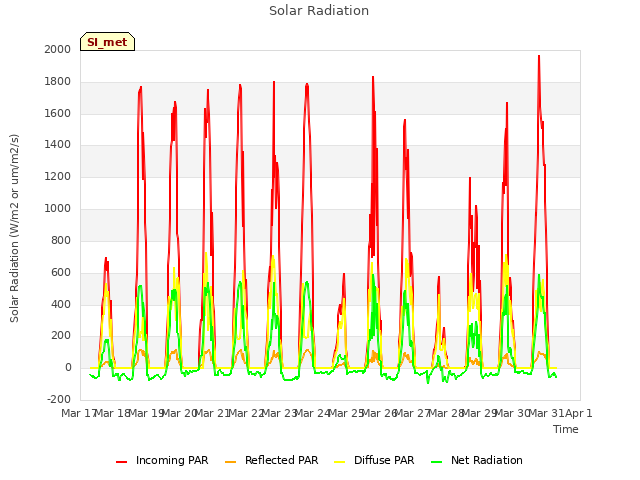Viewport: 640px width, 480px height.
Task: Click the 400 y-axis tick label
Action: 61,304
